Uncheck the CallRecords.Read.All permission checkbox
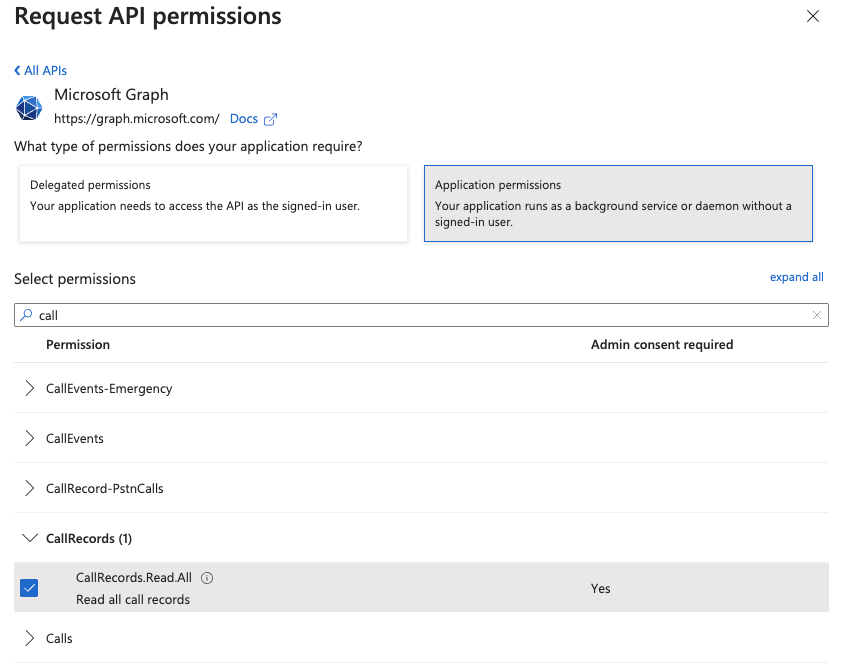The width and height of the screenshot is (843, 671). coord(29,588)
